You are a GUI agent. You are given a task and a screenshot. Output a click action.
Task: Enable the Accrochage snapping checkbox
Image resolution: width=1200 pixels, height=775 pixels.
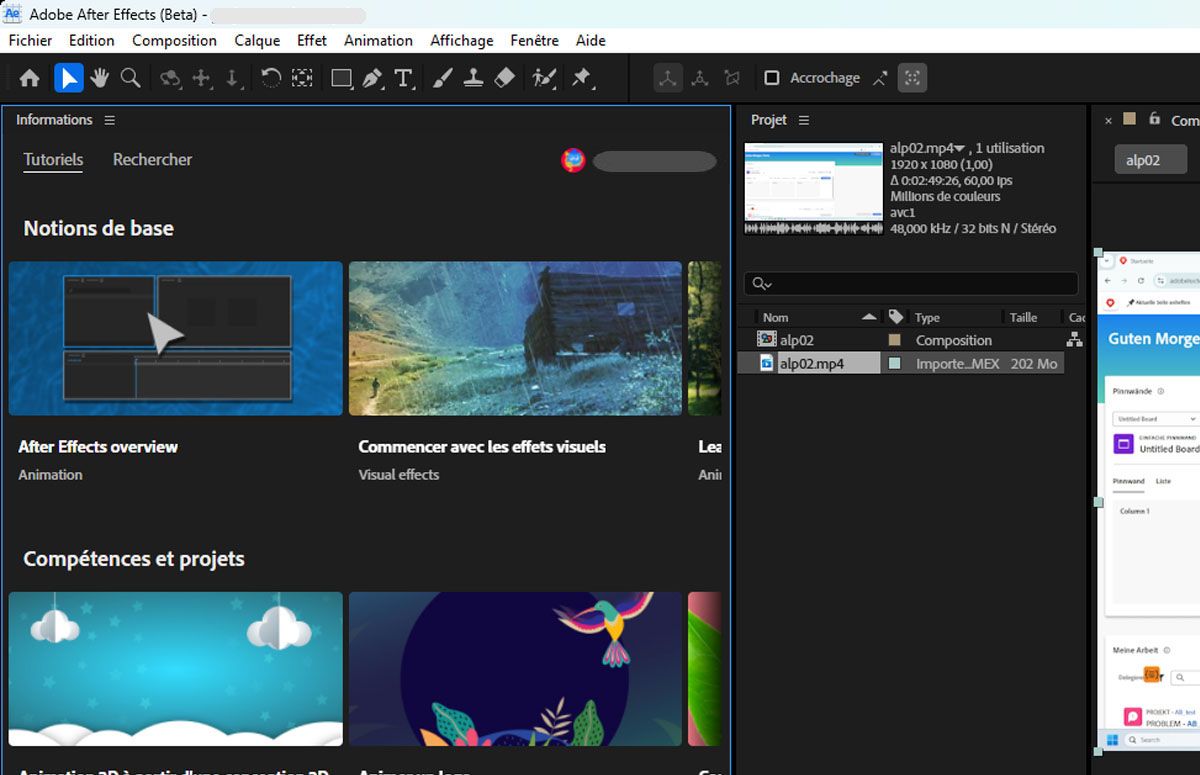click(x=772, y=78)
